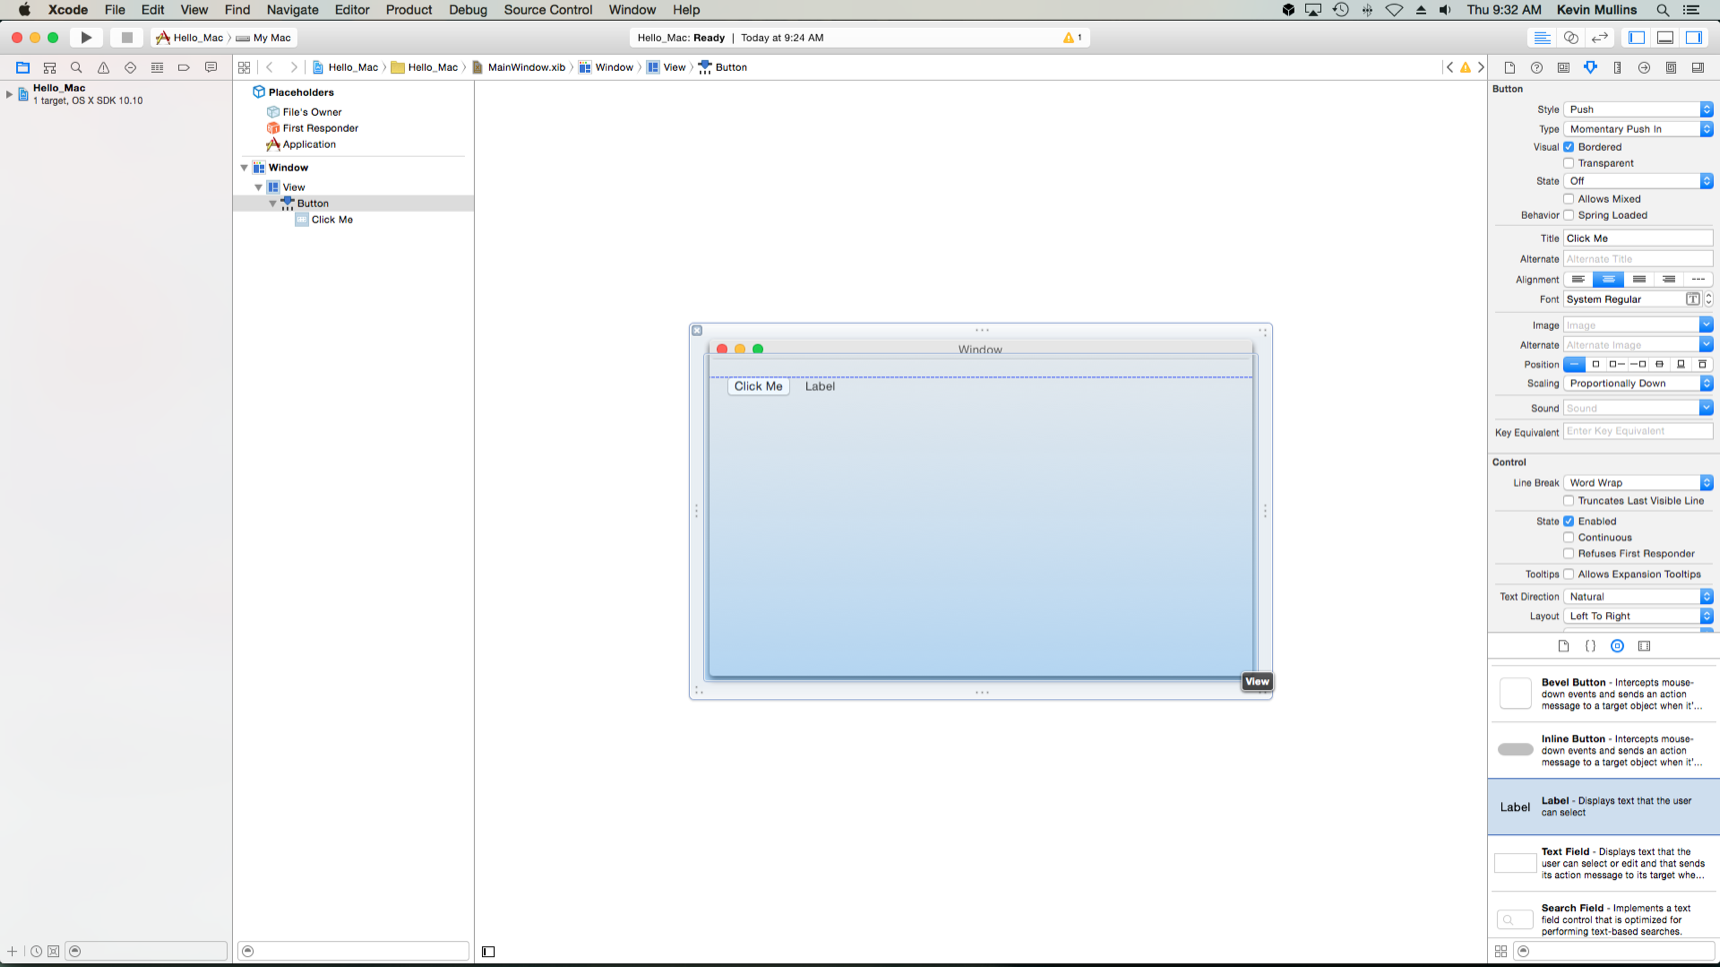Viewport: 1720px width, 967px height.
Task: Collapse the Window disclosure triangle in outline
Action: 244,168
